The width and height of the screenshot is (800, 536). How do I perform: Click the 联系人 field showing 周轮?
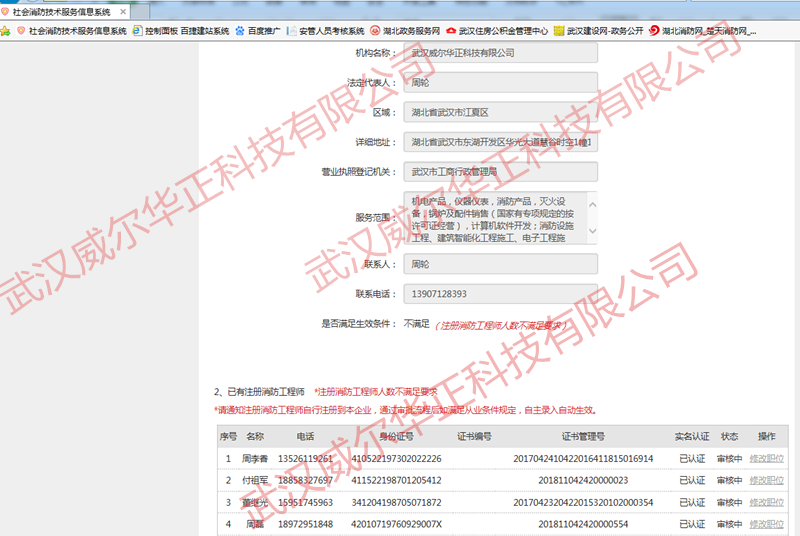coord(501,264)
